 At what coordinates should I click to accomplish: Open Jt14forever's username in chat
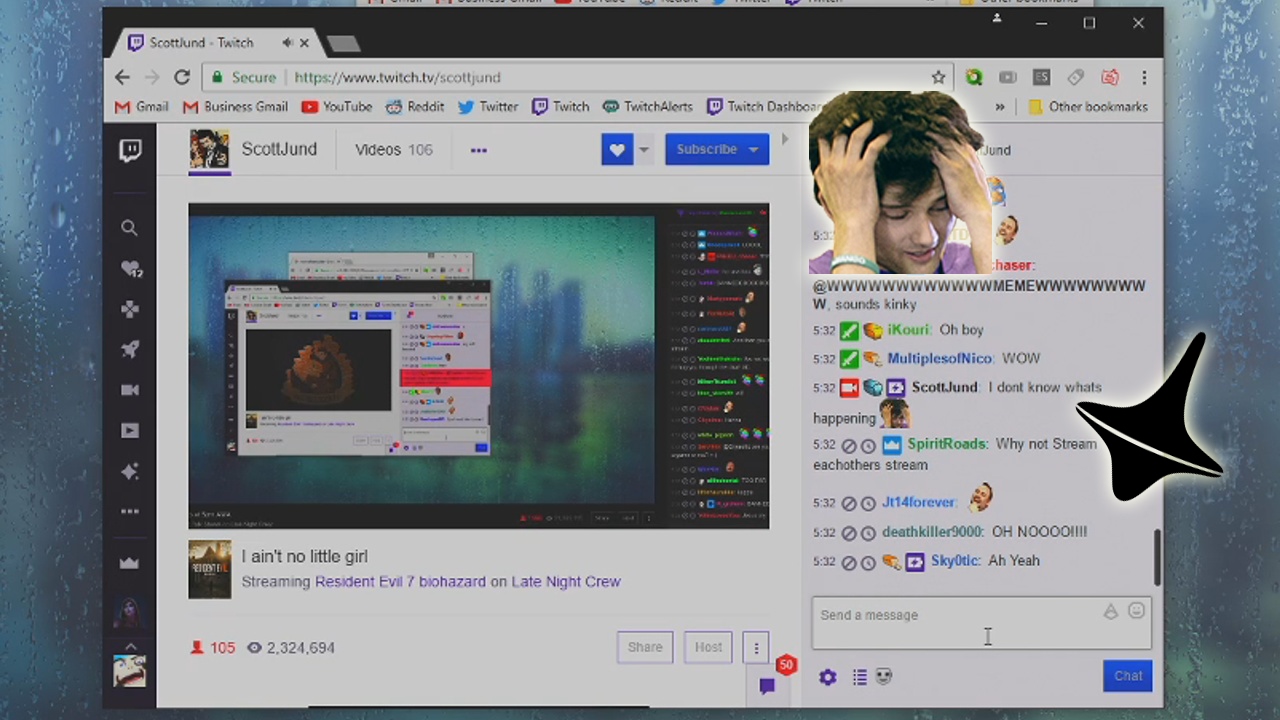[x=919, y=503]
